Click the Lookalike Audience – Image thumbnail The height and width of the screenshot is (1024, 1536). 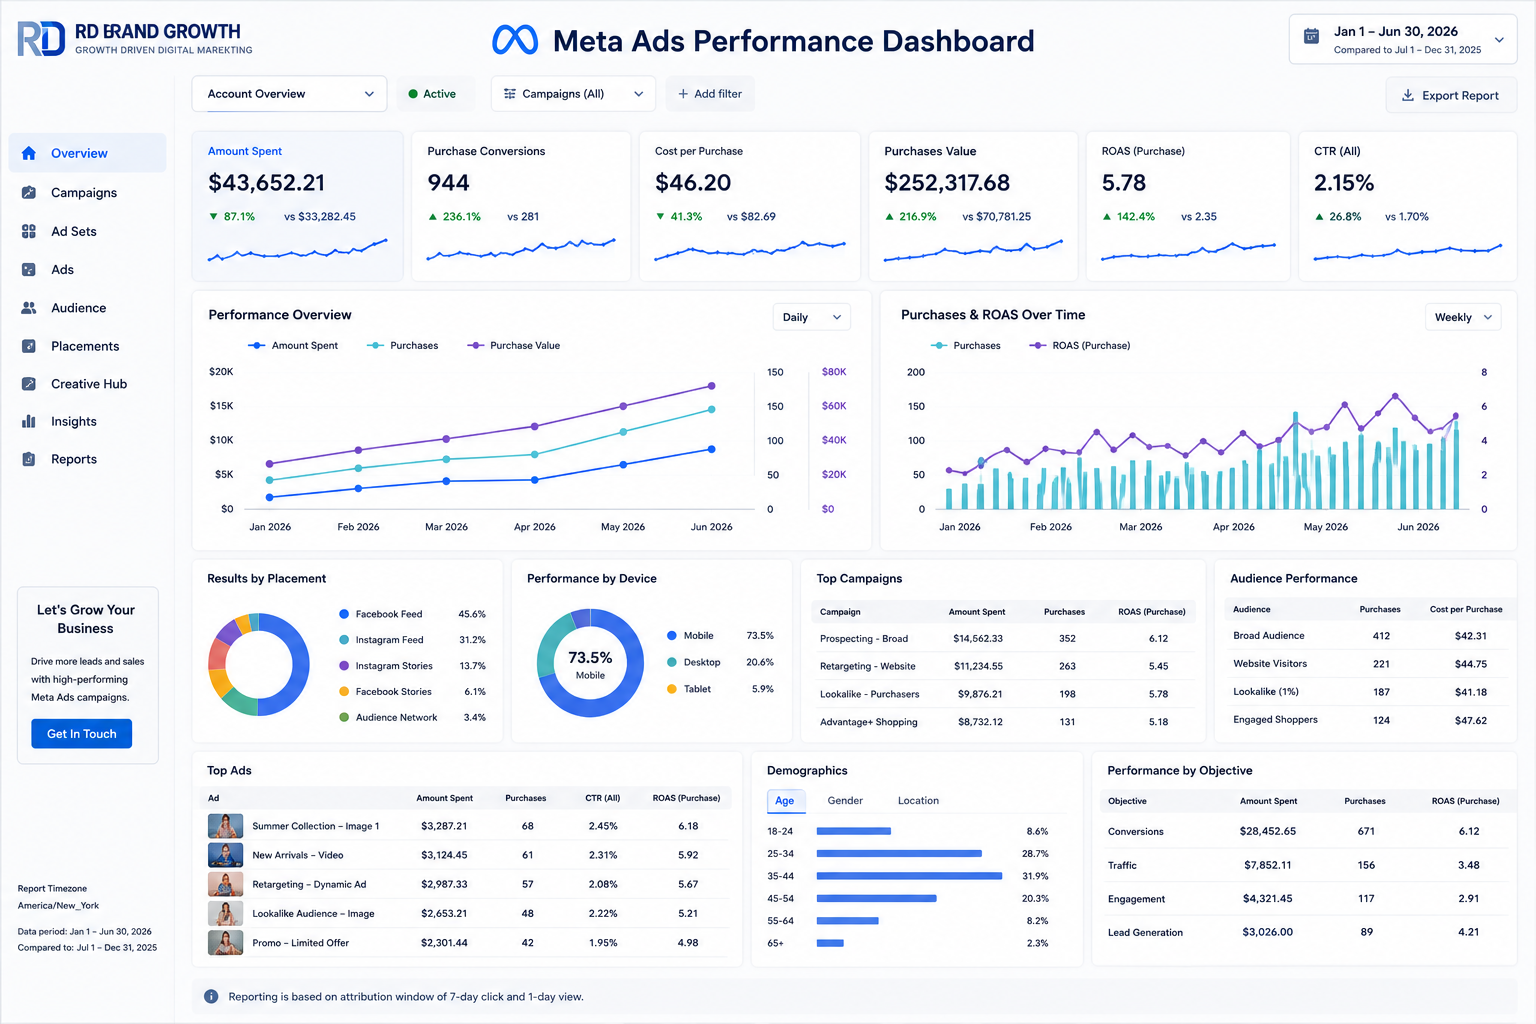point(225,913)
